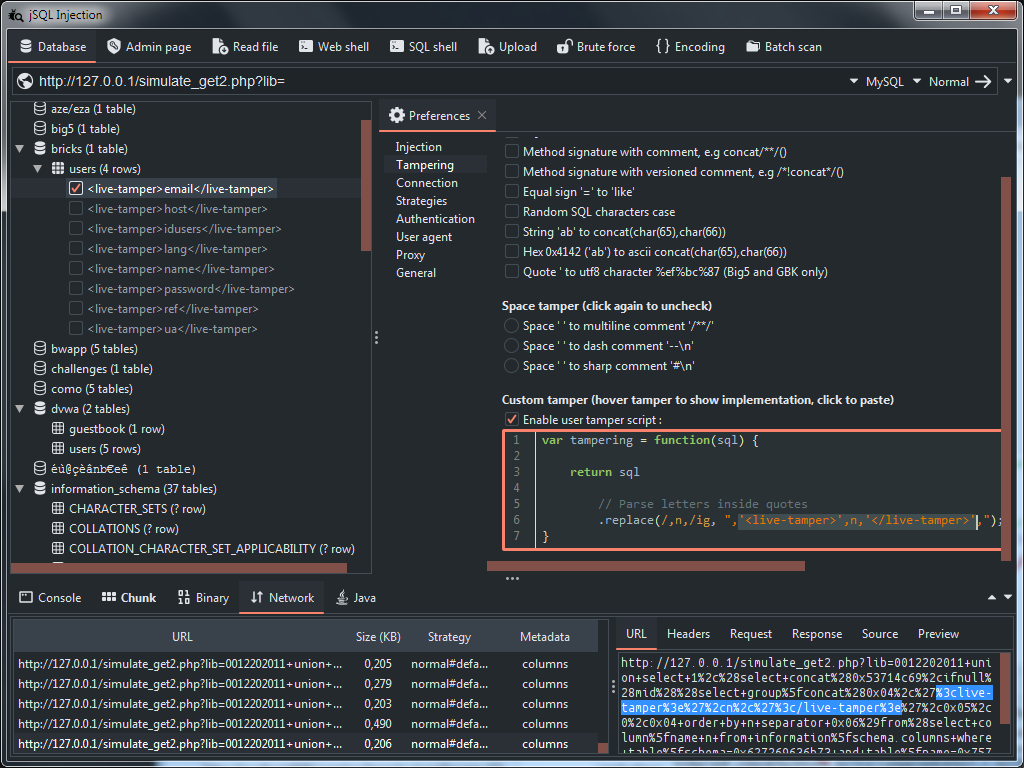Viewport: 1024px width, 768px height.
Task: Open the User agent preferences section
Action: (424, 237)
